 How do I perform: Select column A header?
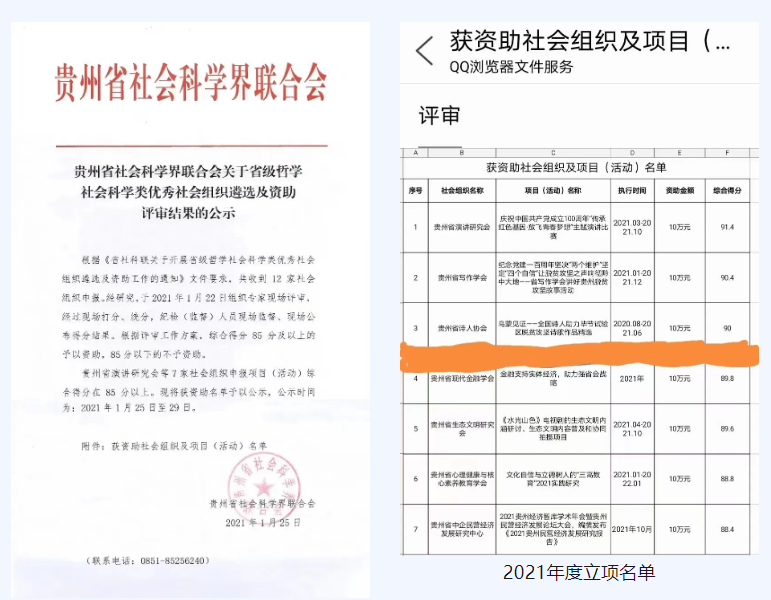click(414, 153)
